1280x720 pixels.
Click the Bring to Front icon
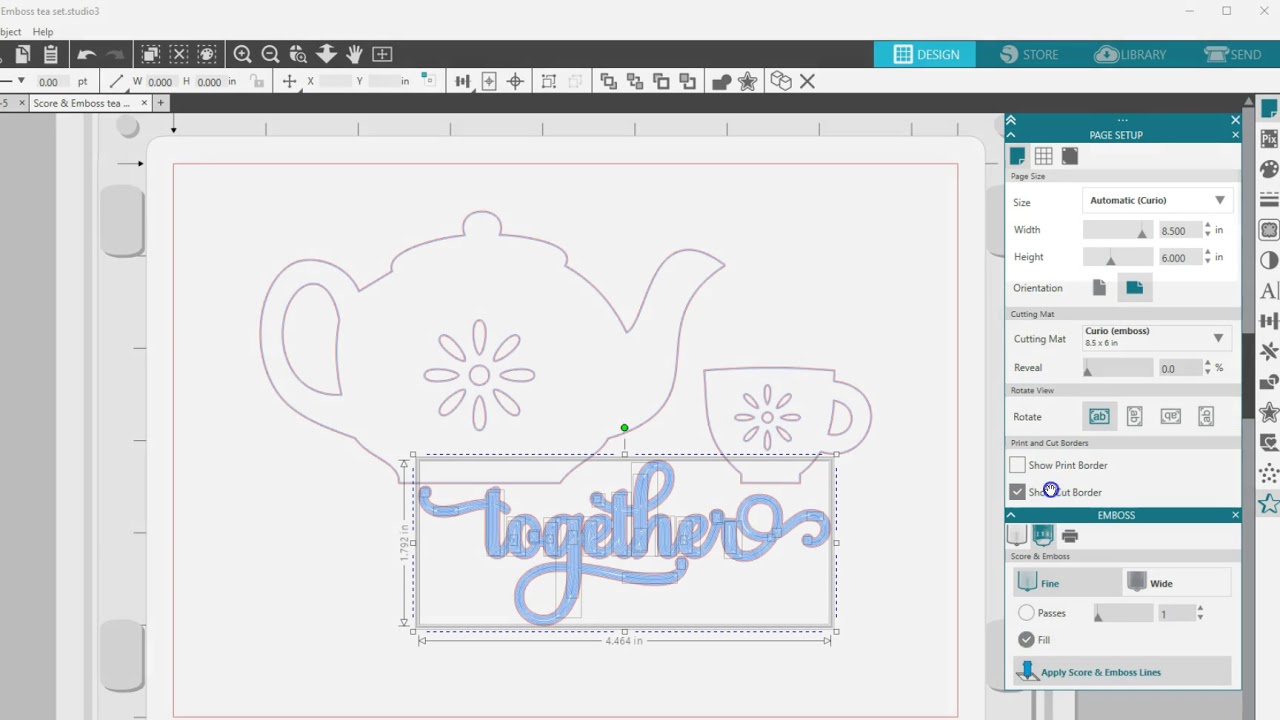click(x=608, y=81)
